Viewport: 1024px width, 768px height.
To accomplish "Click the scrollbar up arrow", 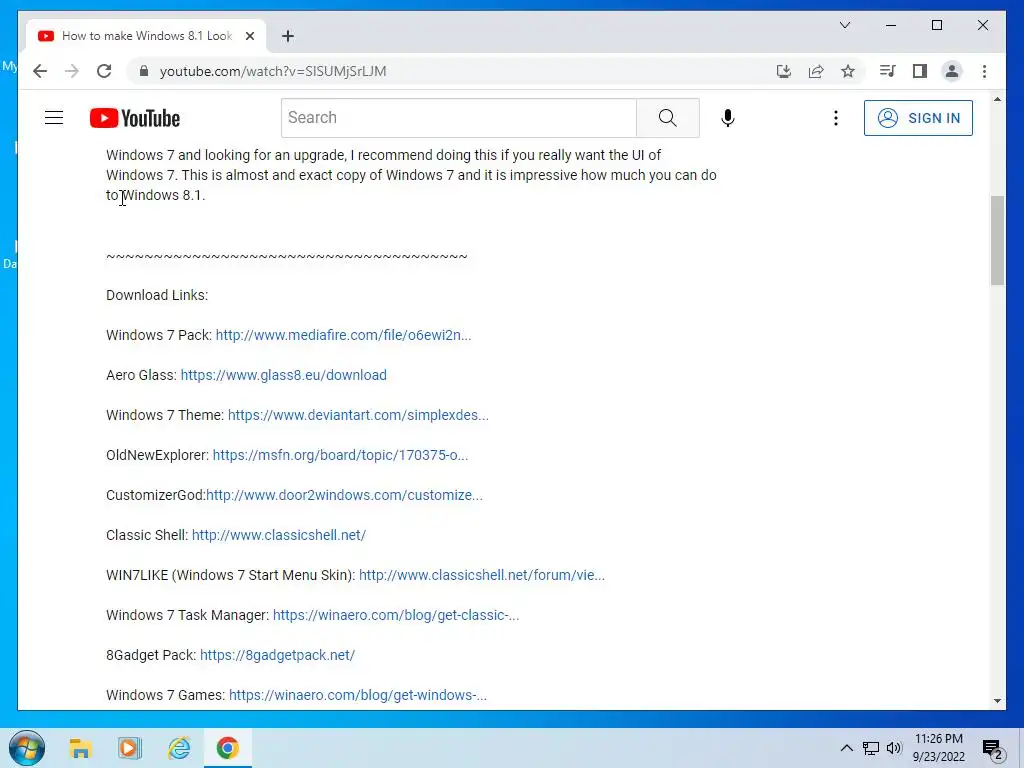I will [x=997, y=99].
